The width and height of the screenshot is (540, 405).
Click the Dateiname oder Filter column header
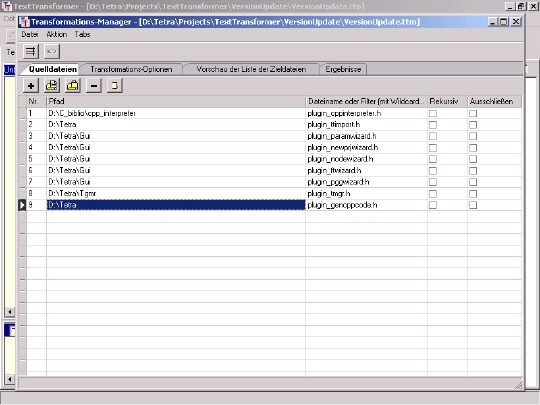(366, 101)
